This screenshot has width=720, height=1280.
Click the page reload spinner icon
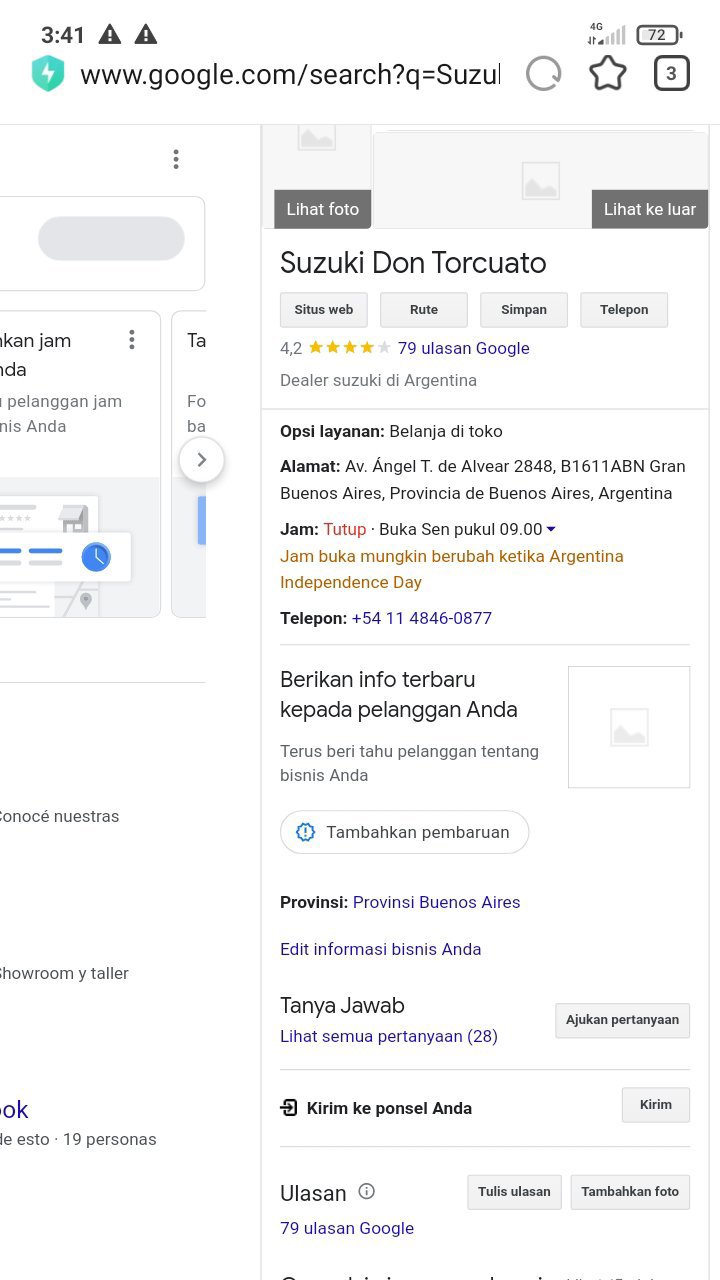tap(544, 74)
